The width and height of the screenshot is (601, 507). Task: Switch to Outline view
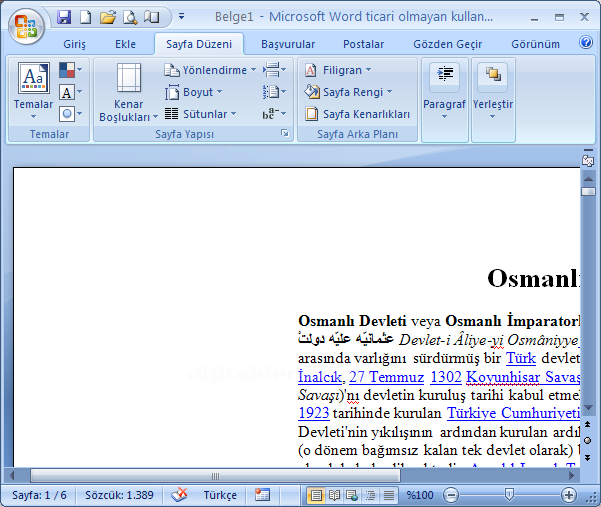pos(370,496)
